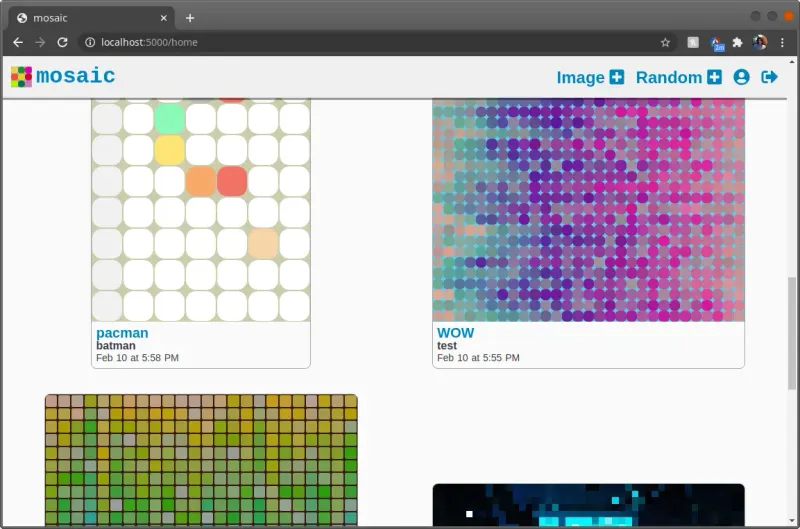Click the logout arrow icon

(769, 77)
